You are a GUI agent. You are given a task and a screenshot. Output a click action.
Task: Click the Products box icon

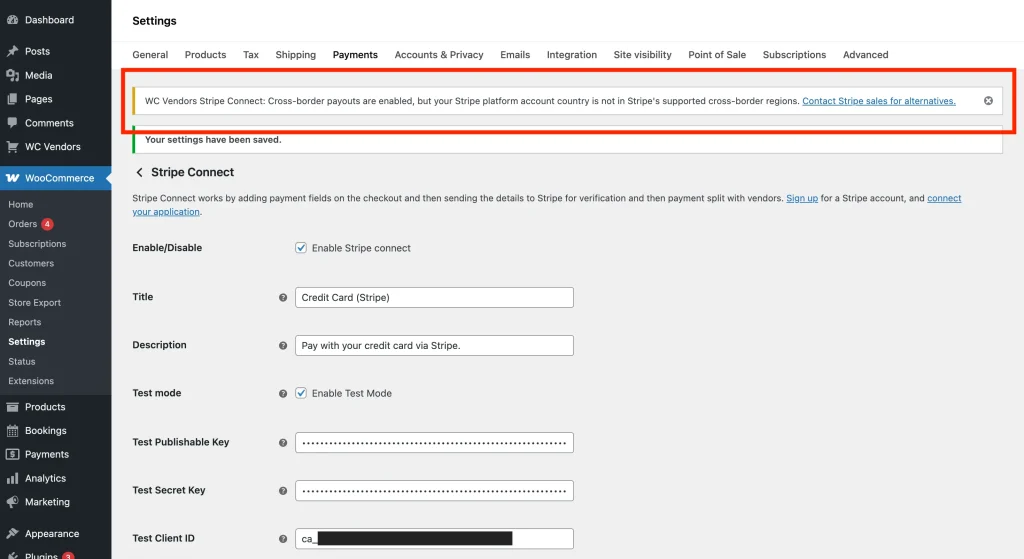point(12,407)
